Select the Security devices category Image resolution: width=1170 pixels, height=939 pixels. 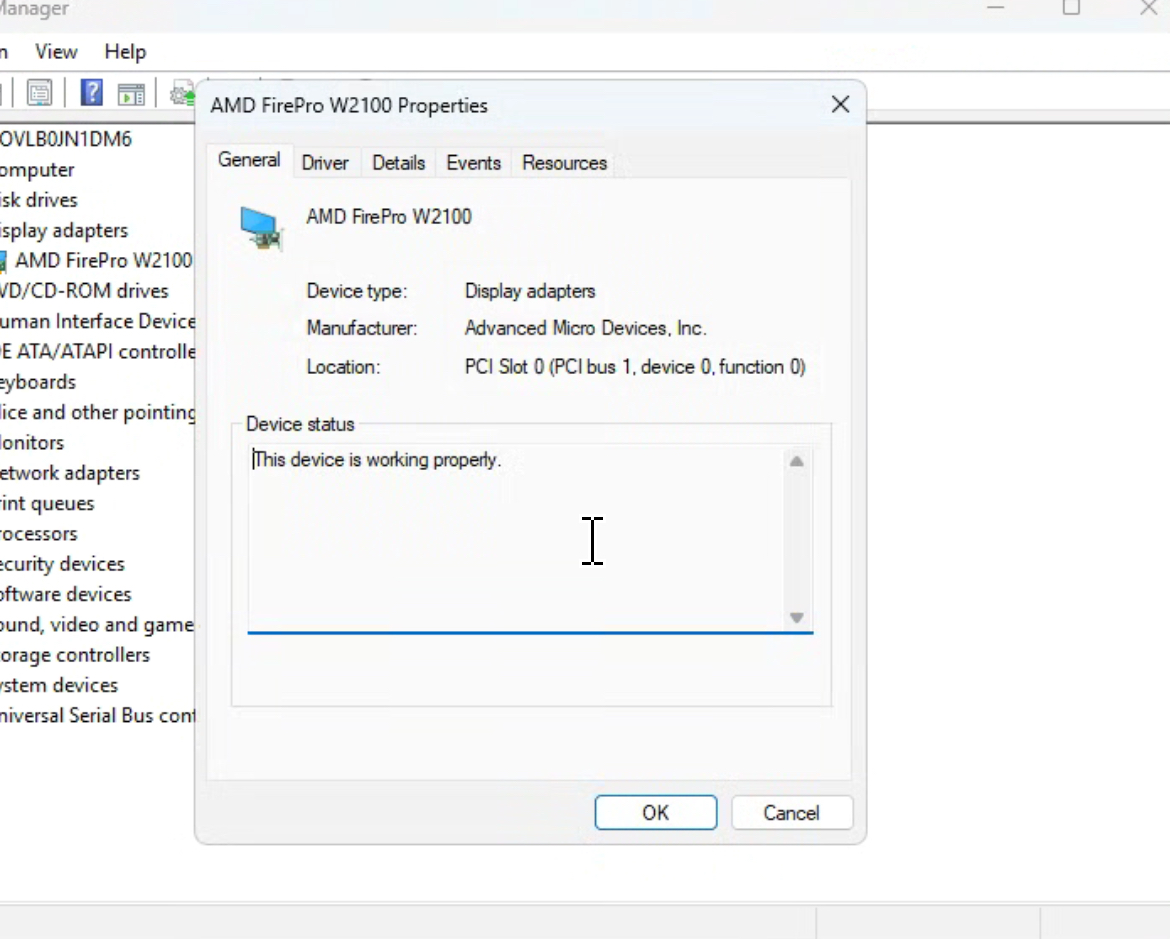coord(63,564)
